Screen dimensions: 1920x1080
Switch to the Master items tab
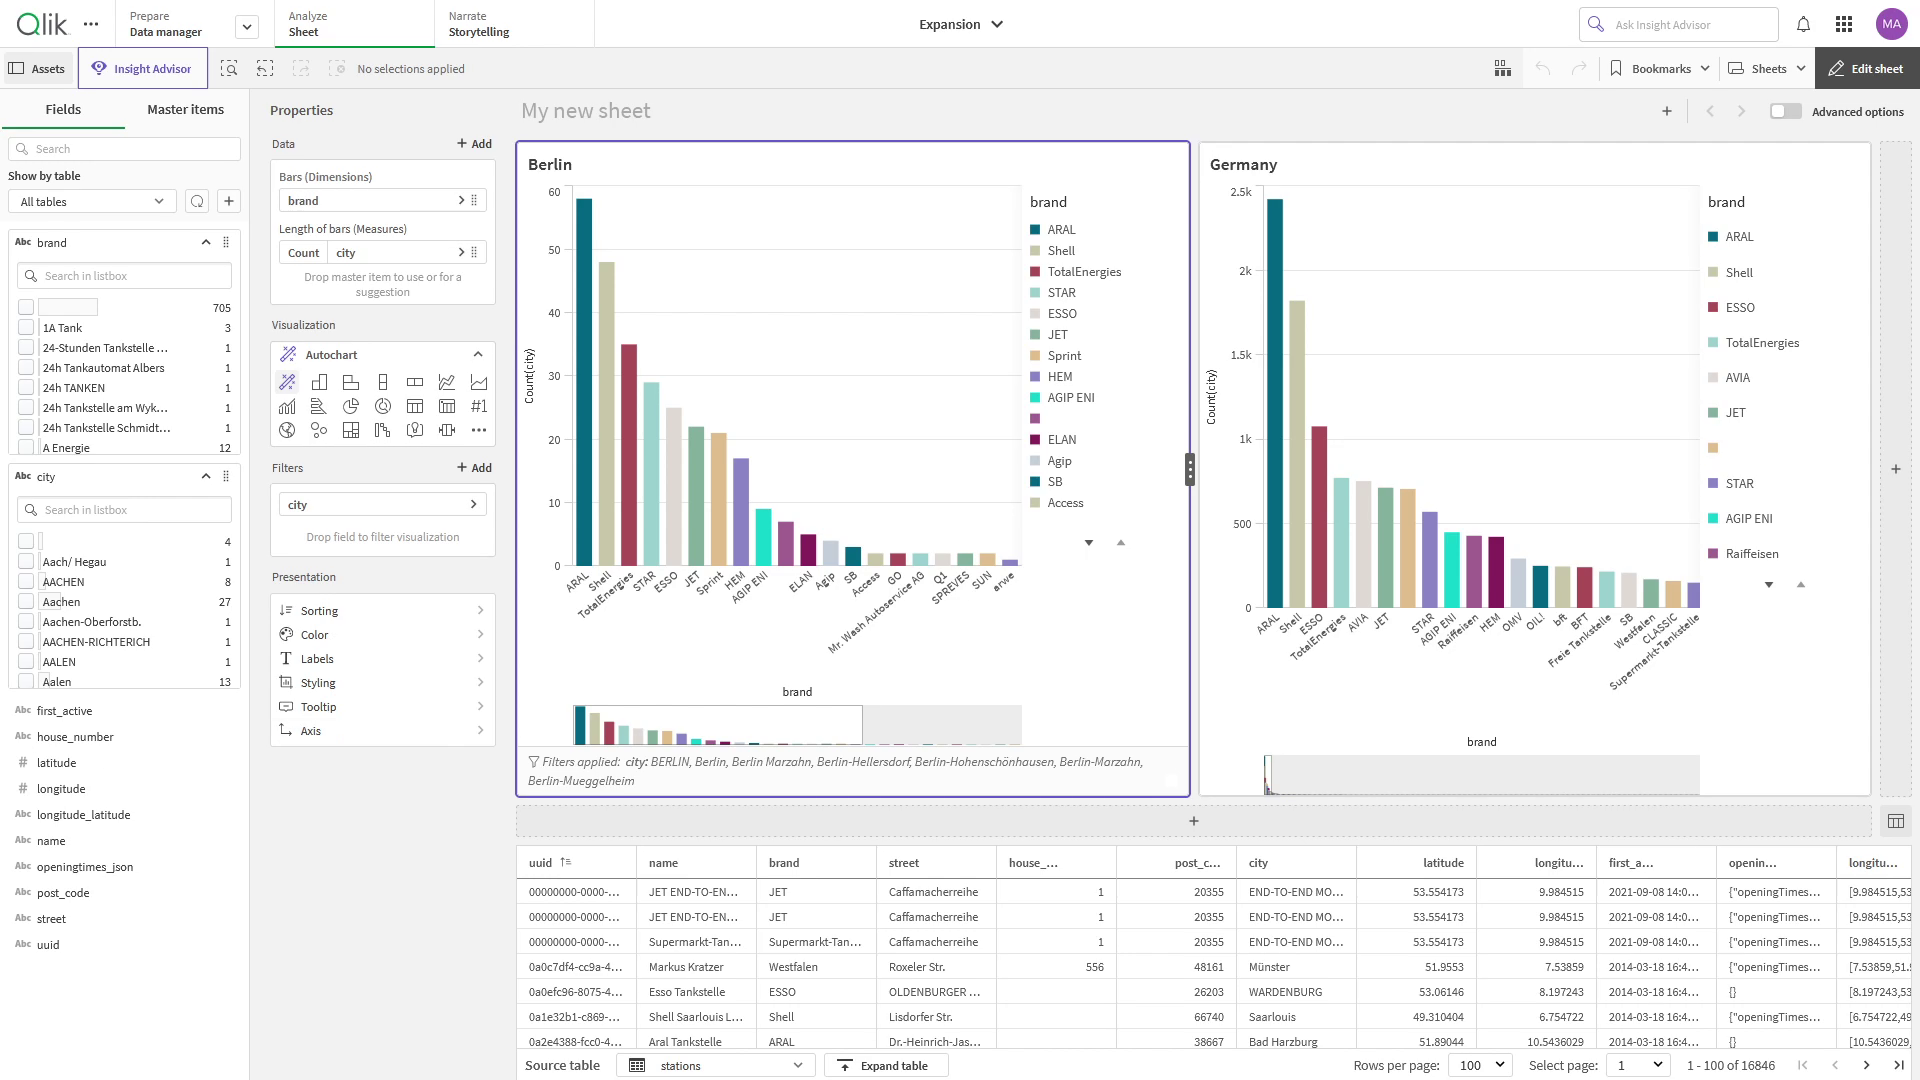[185, 109]
